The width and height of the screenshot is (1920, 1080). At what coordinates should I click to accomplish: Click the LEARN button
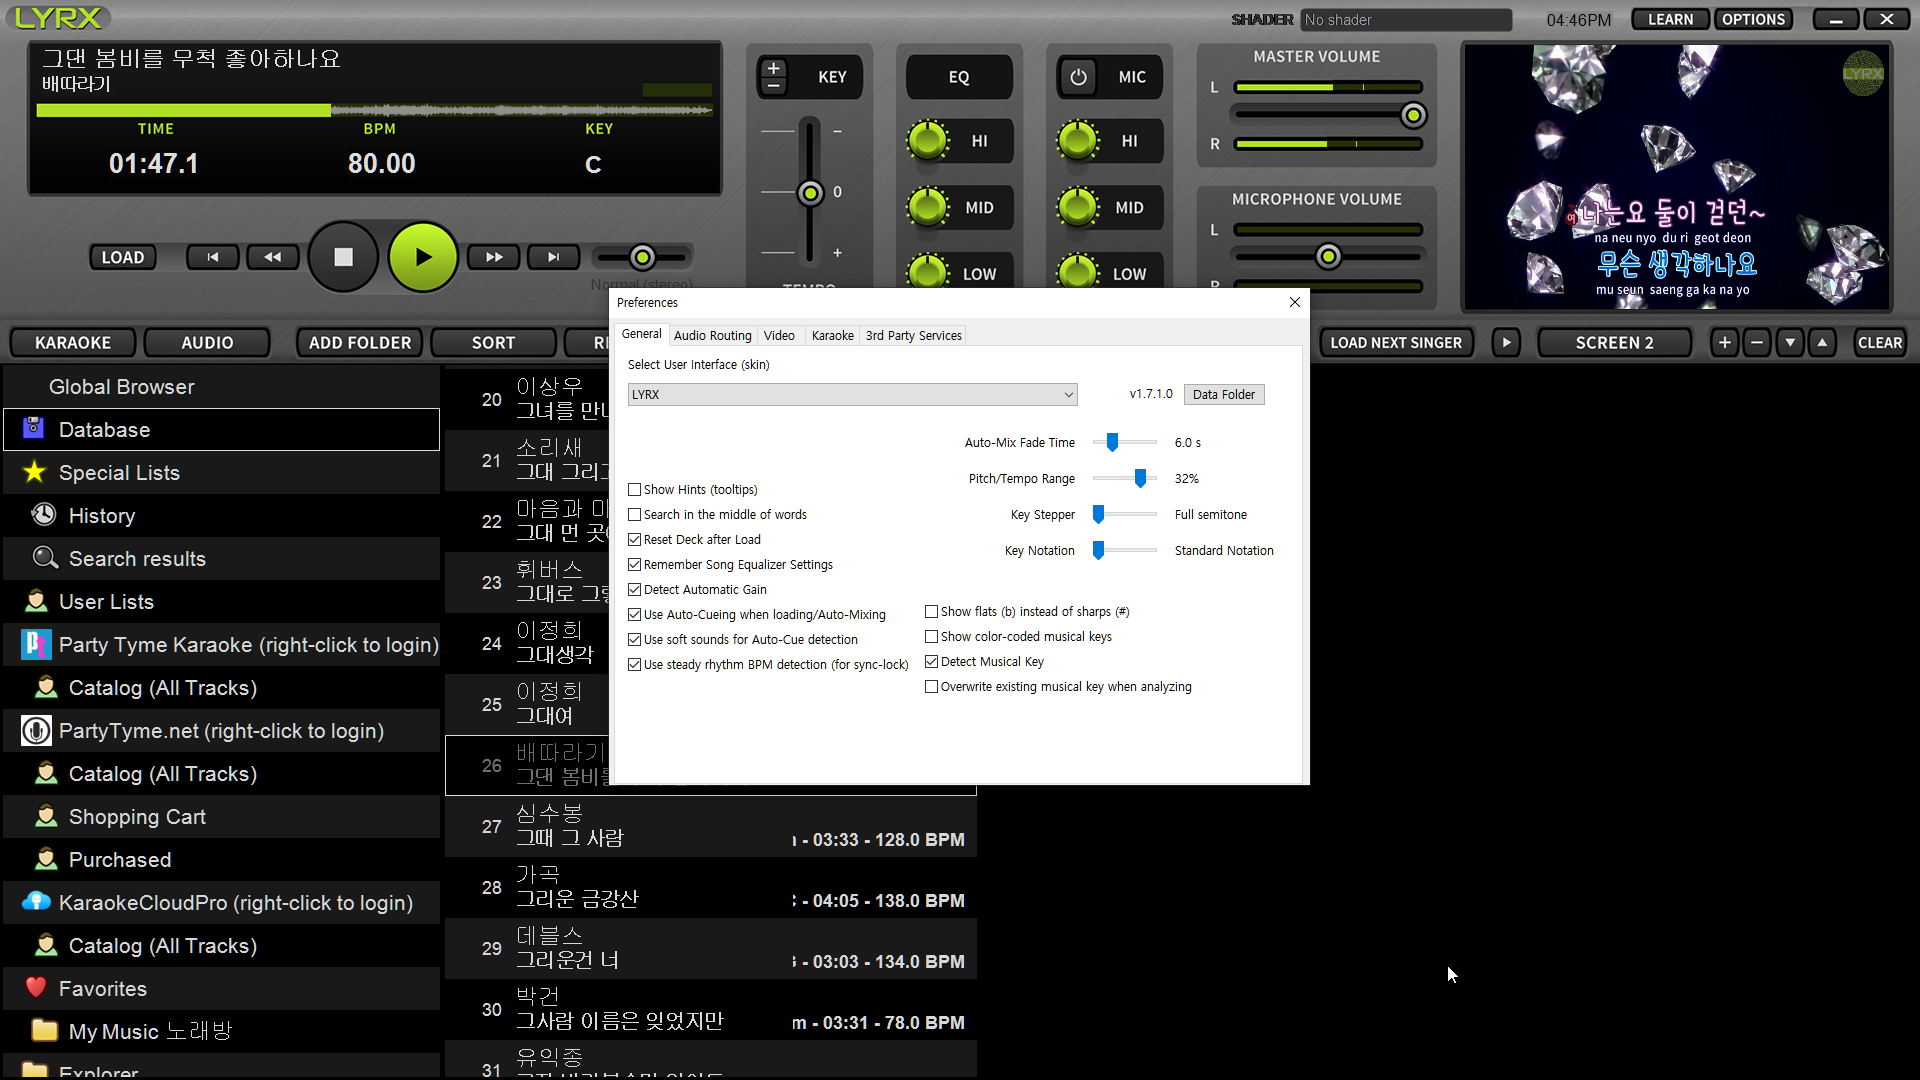tap(1671, 20)
